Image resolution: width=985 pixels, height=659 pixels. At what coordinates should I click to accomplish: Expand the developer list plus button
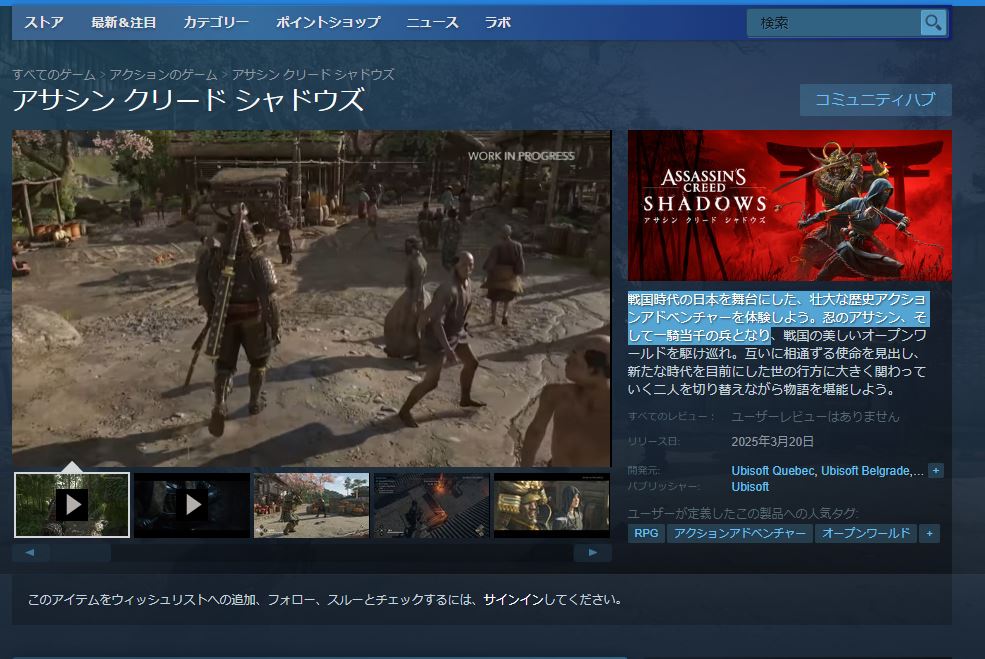pos(935,471)
